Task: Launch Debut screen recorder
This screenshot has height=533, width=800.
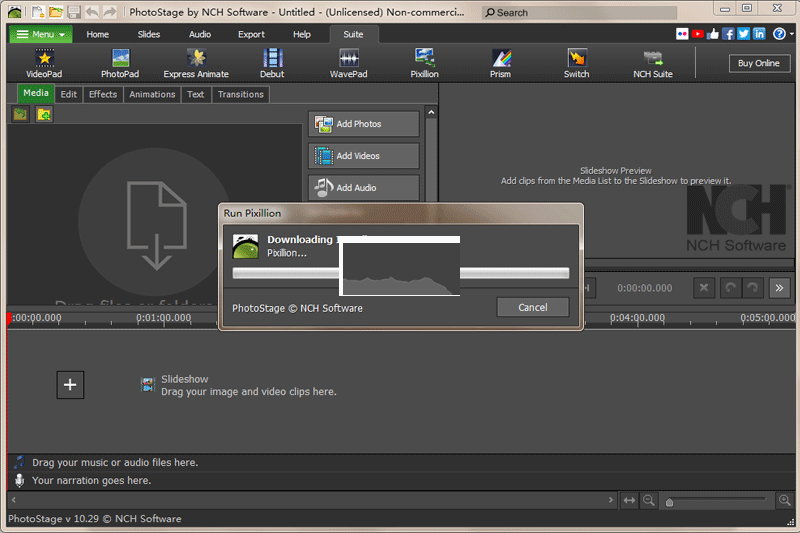Action: coord(272,63)
